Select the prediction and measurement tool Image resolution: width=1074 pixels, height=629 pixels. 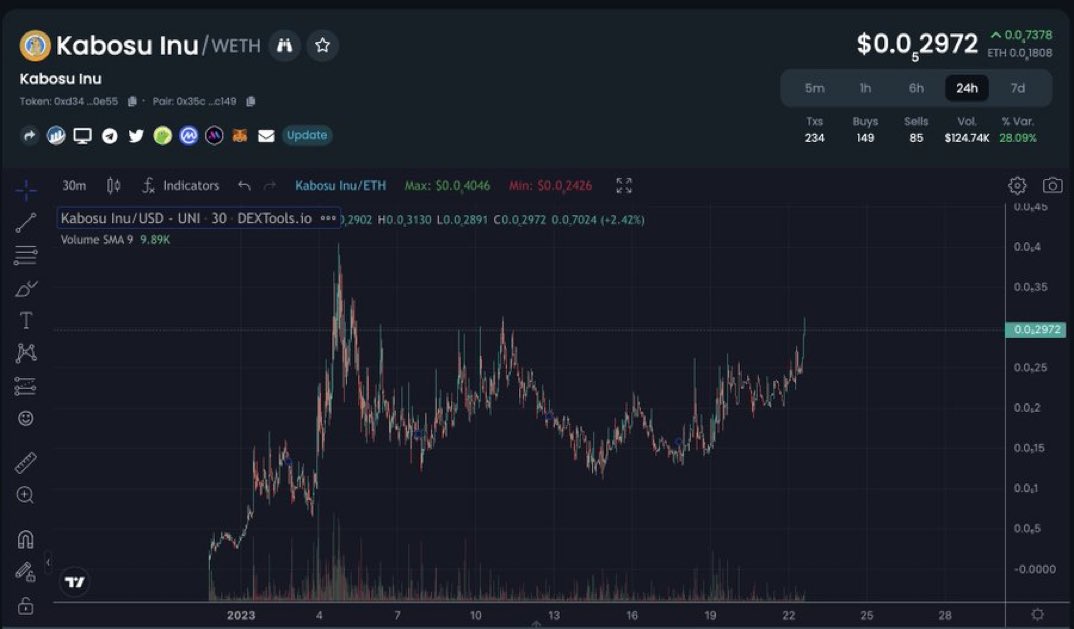click(x=25, y=386)
